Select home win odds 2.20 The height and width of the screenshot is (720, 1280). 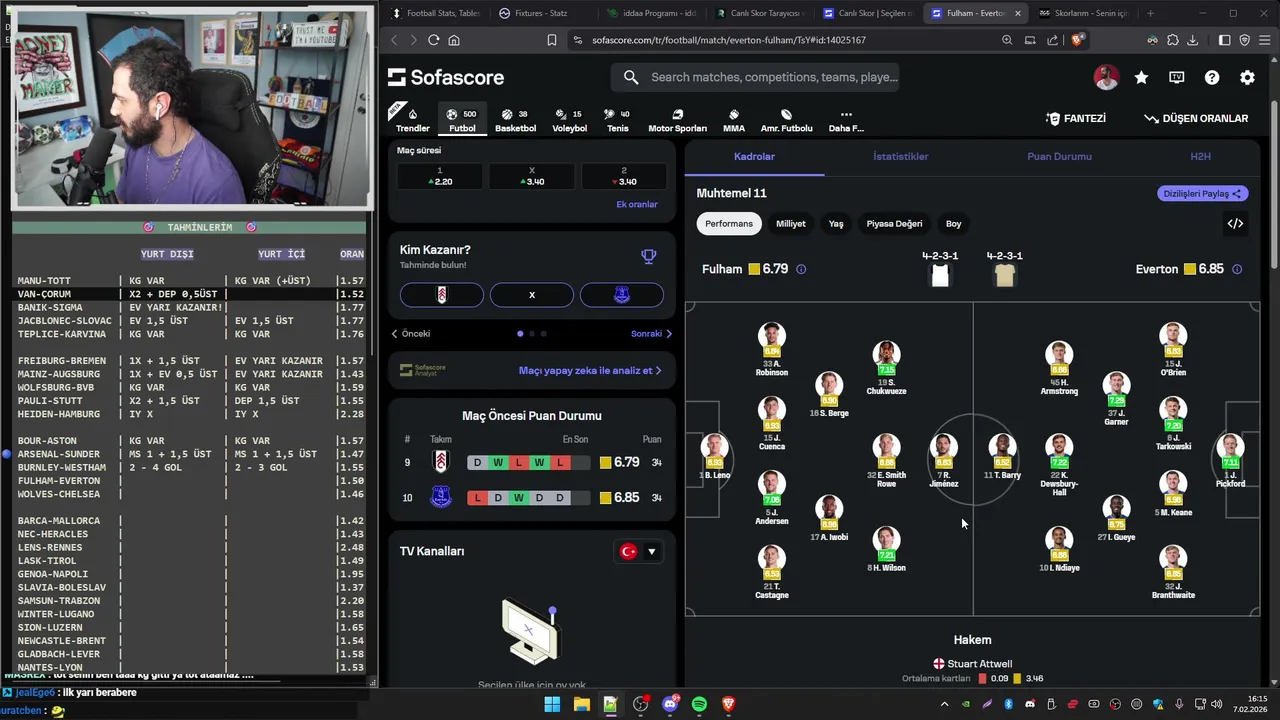tap(439, 176)
